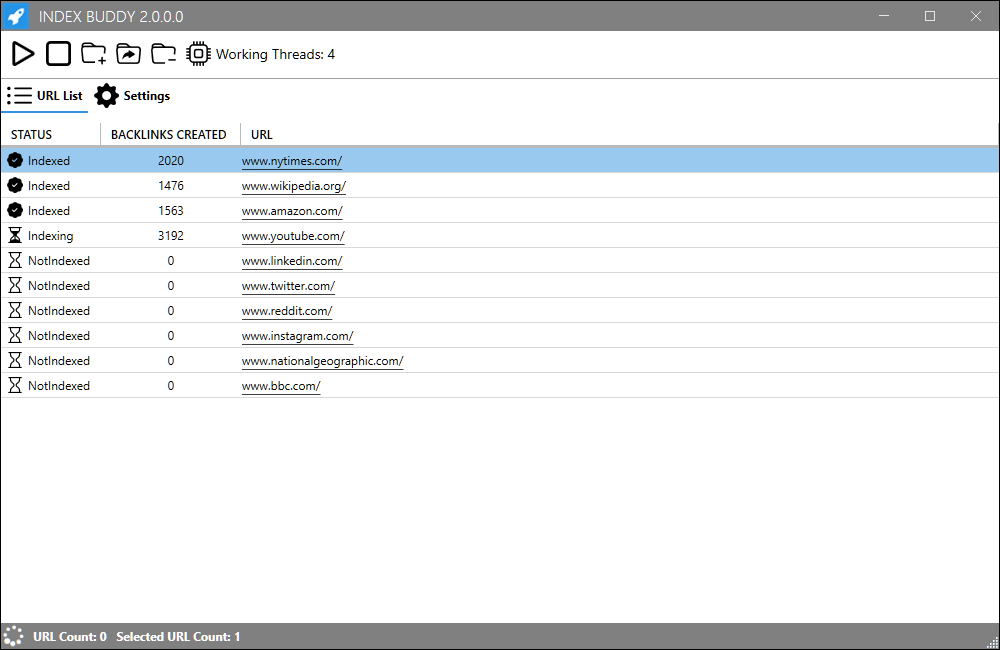This screenshot has height=650, width=1000.
Task: Add URLs via the folder-plus icon
Action: [x=93, y=53]
